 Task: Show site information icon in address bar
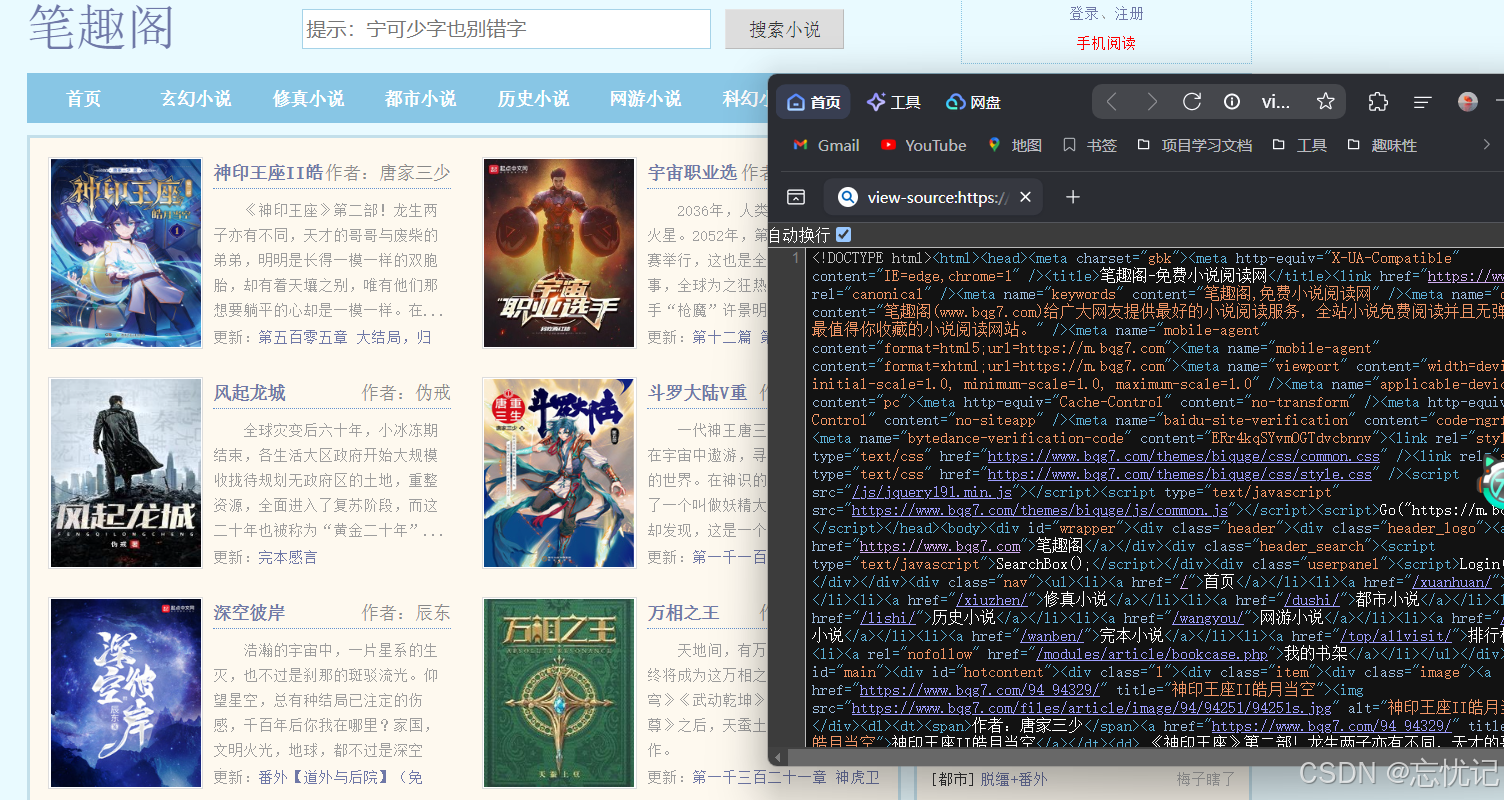[x=1232, y=102]
